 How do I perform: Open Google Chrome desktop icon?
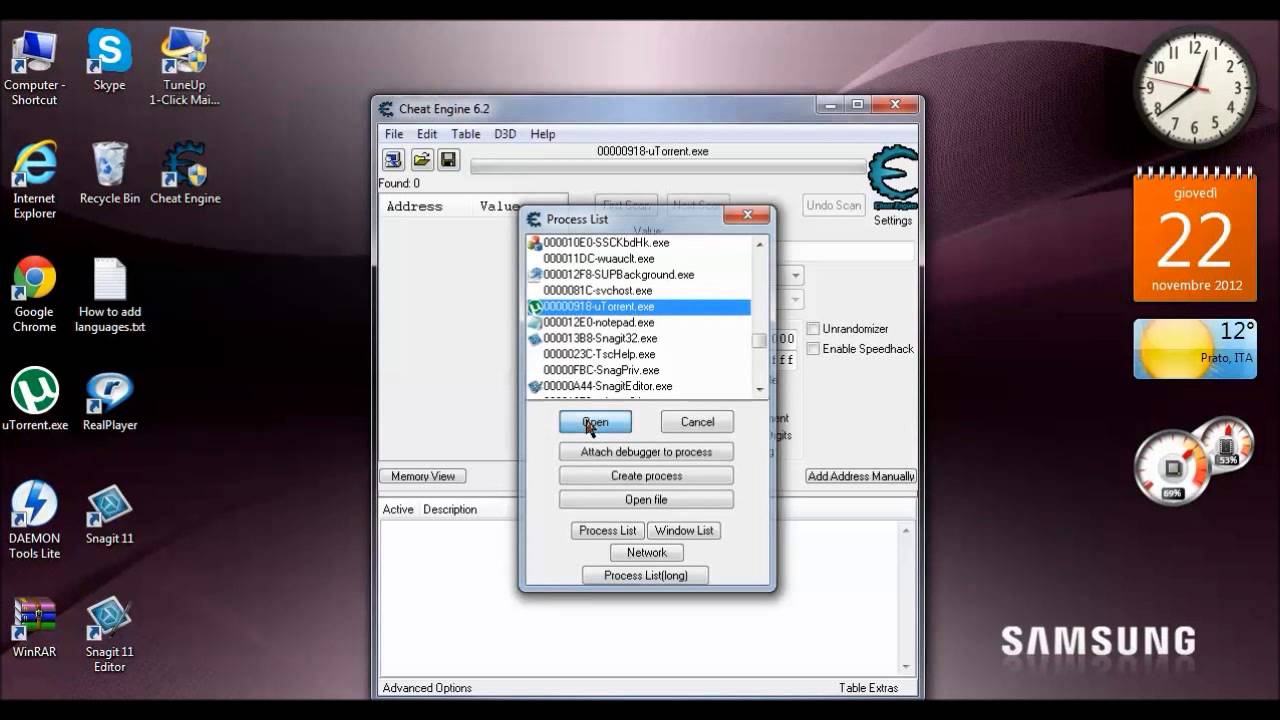(x=34, y=296)
